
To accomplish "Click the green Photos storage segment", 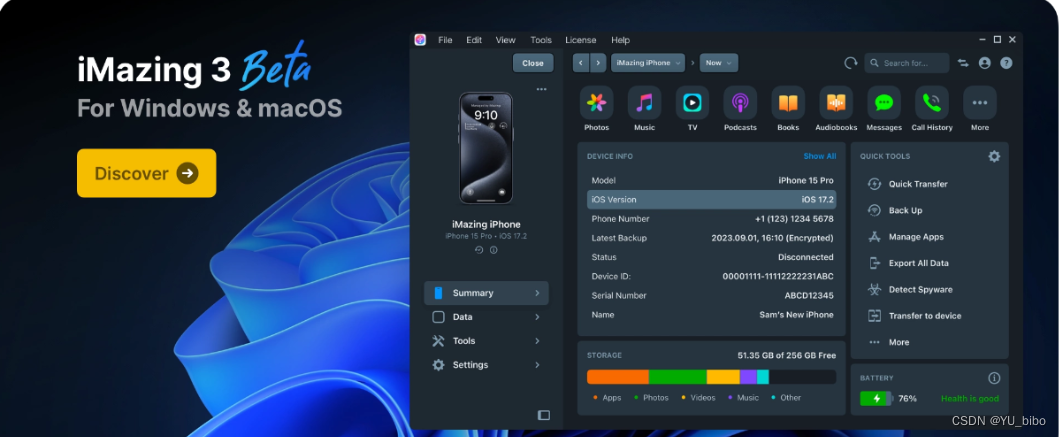I will (x=677, y=377).
